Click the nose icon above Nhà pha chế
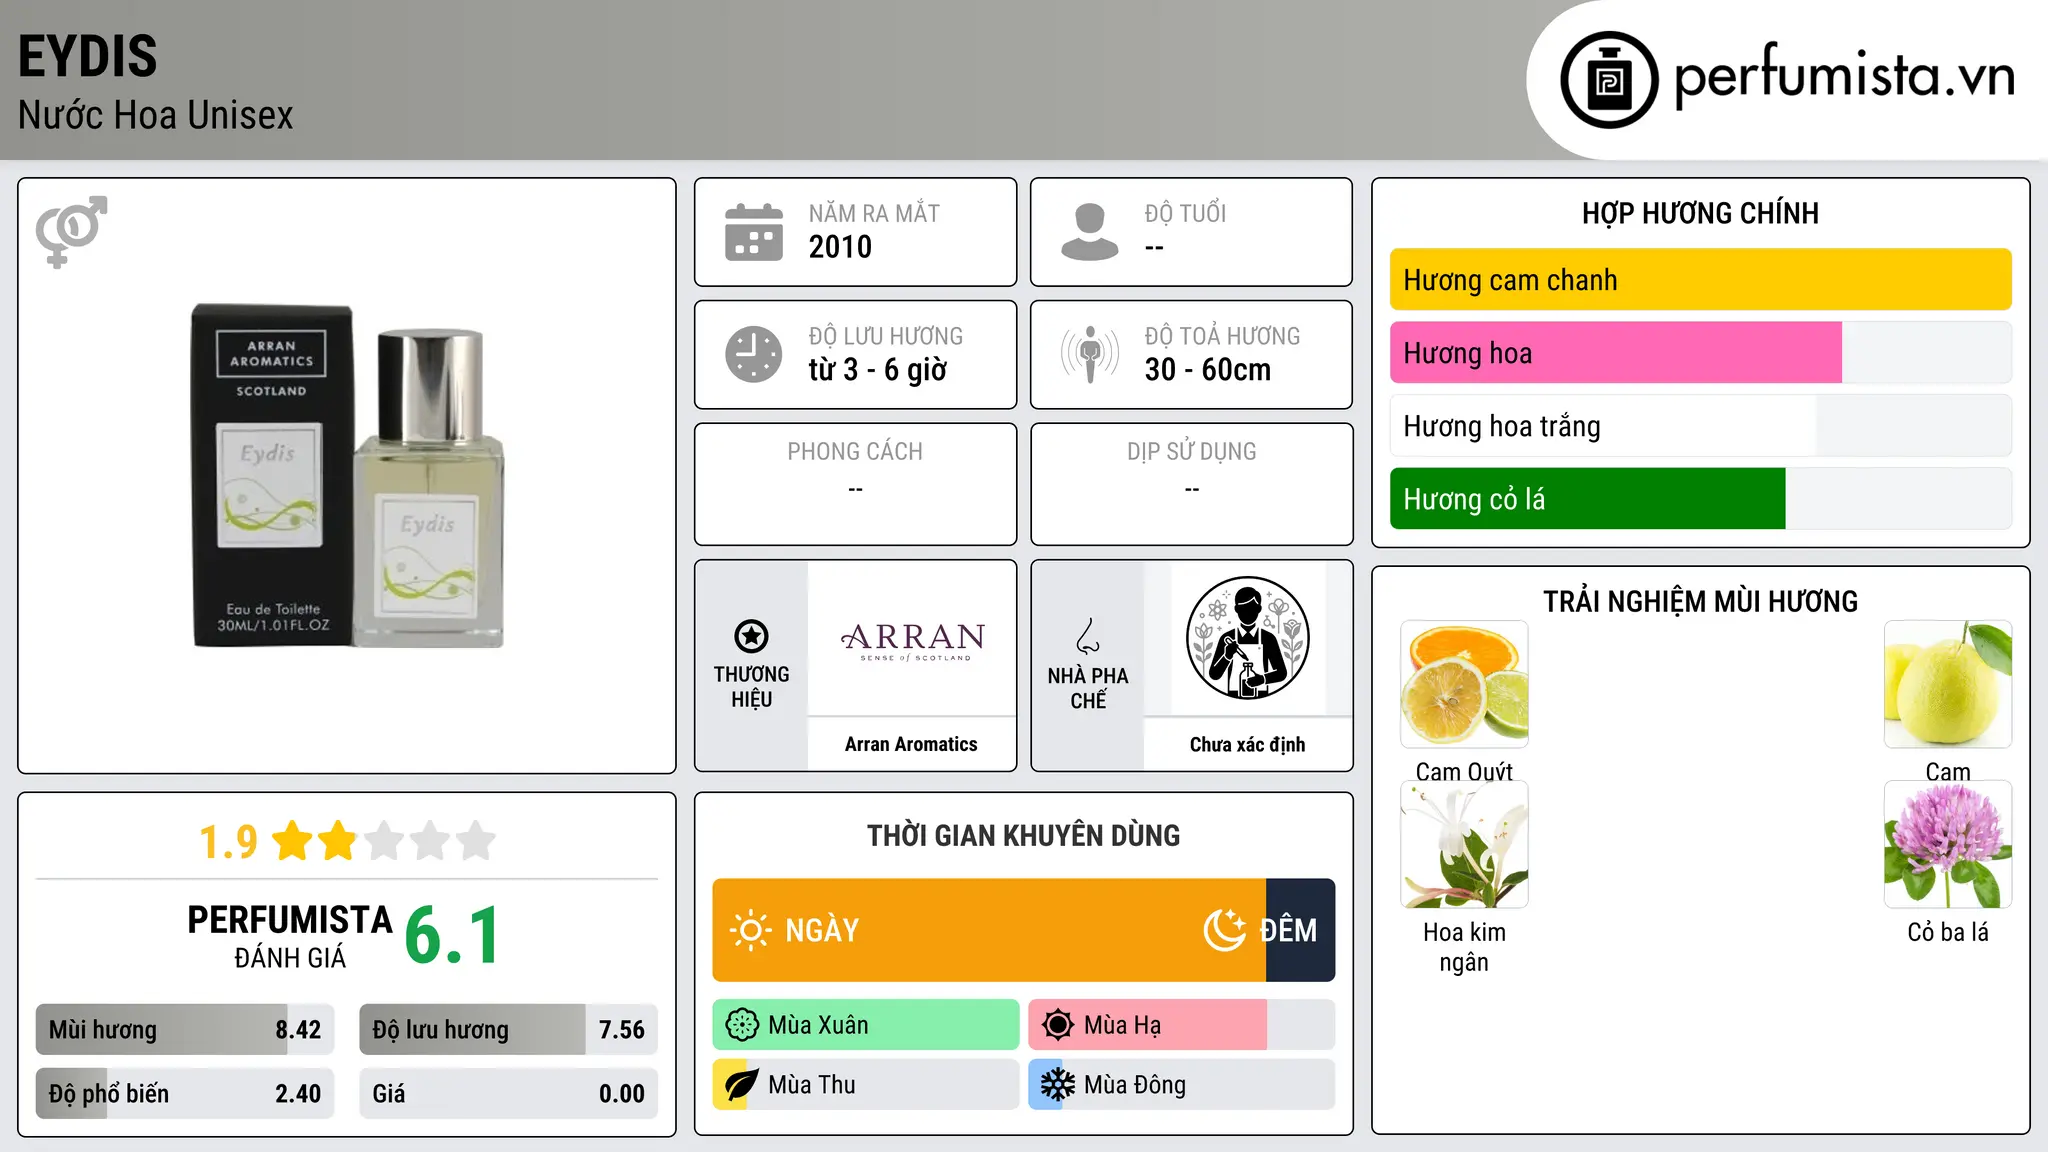 [x=1088, y=636]
